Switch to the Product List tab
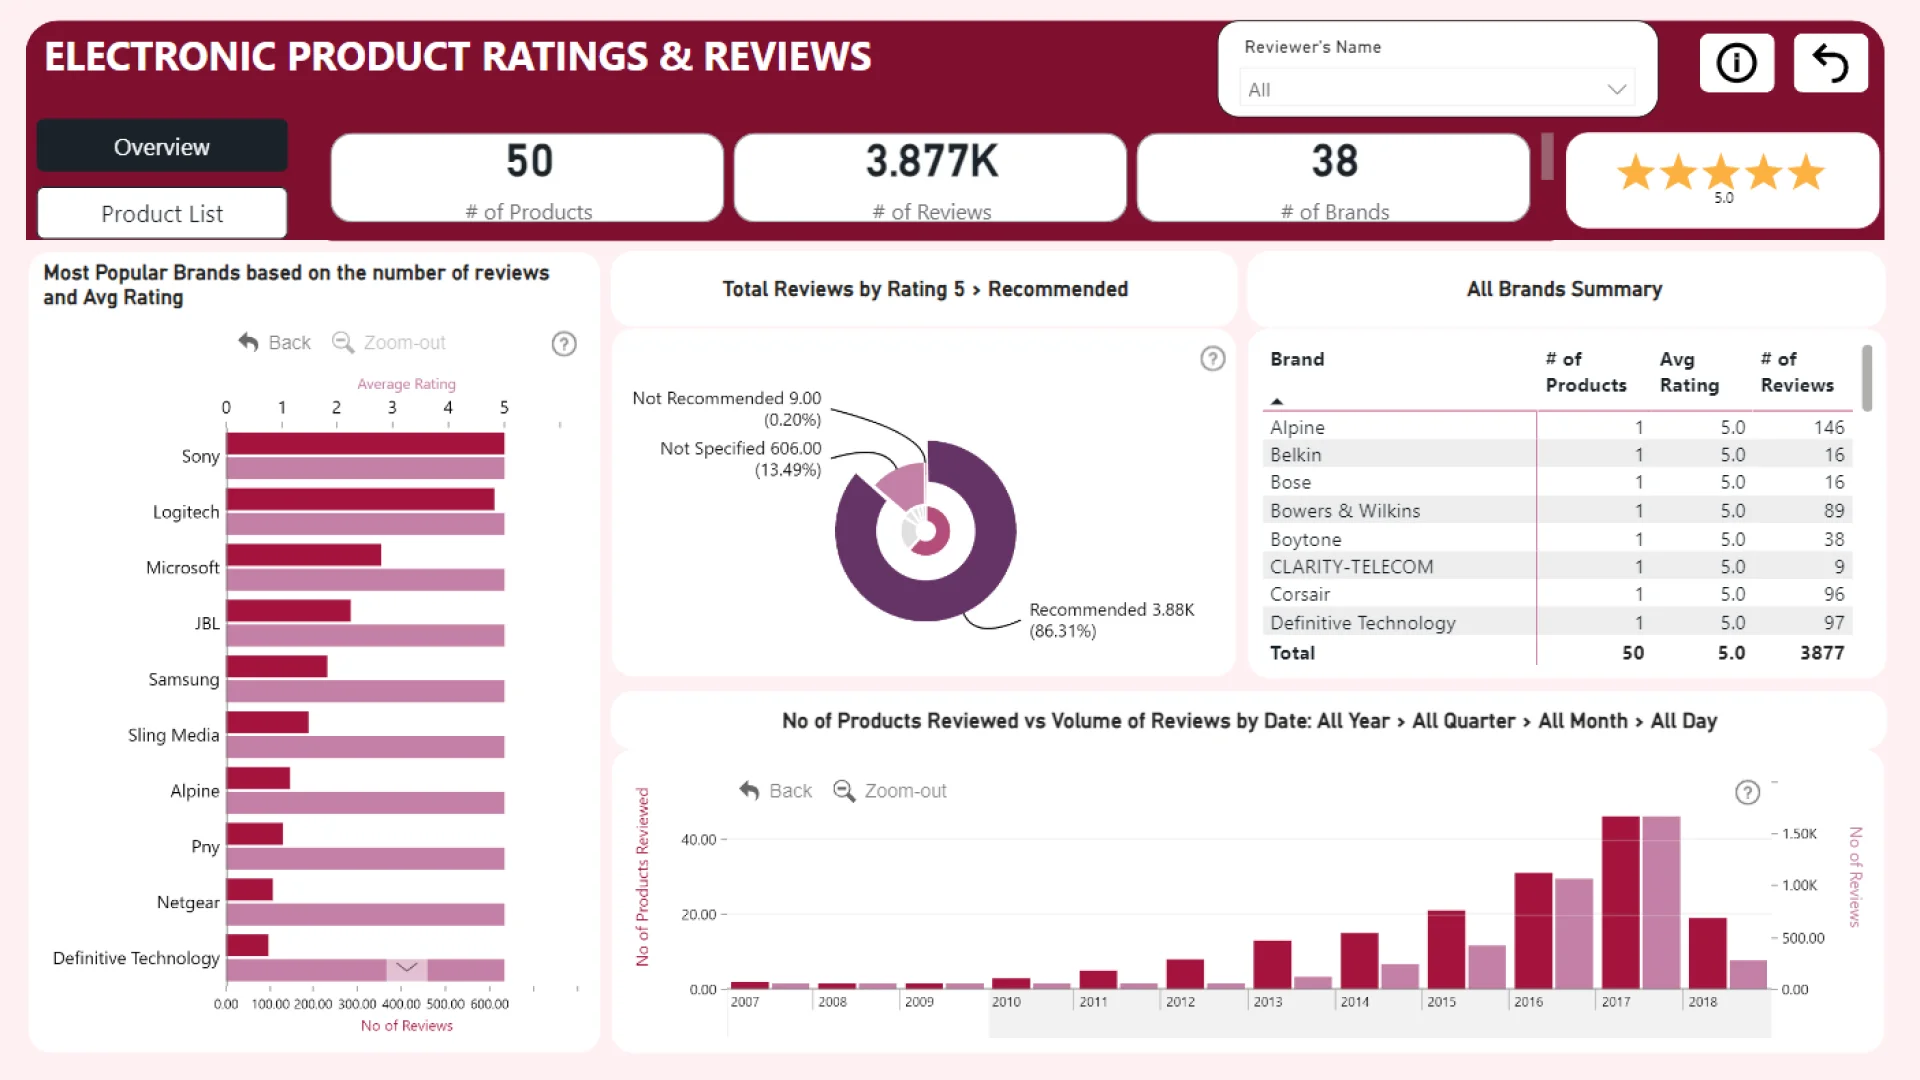Image resolution: width=1920 pixels, height=1080 pixels. point(162,213)
